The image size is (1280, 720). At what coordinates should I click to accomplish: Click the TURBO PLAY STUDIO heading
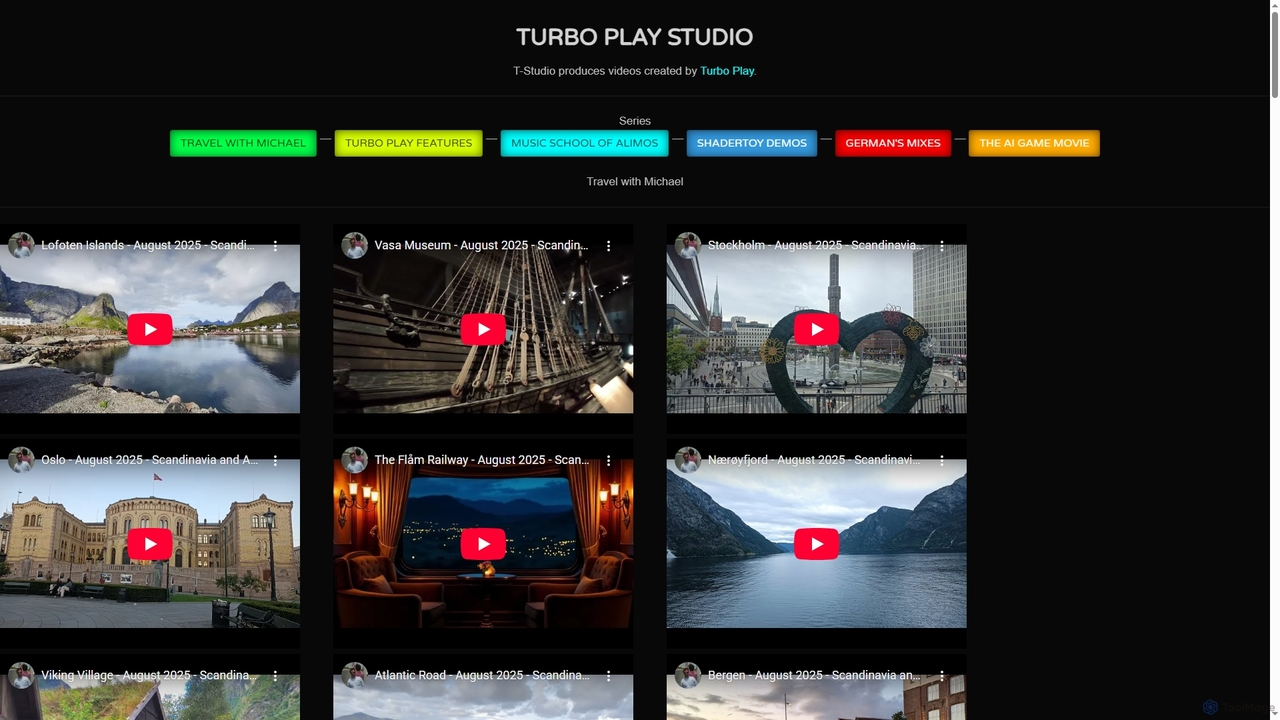(634, 37)
